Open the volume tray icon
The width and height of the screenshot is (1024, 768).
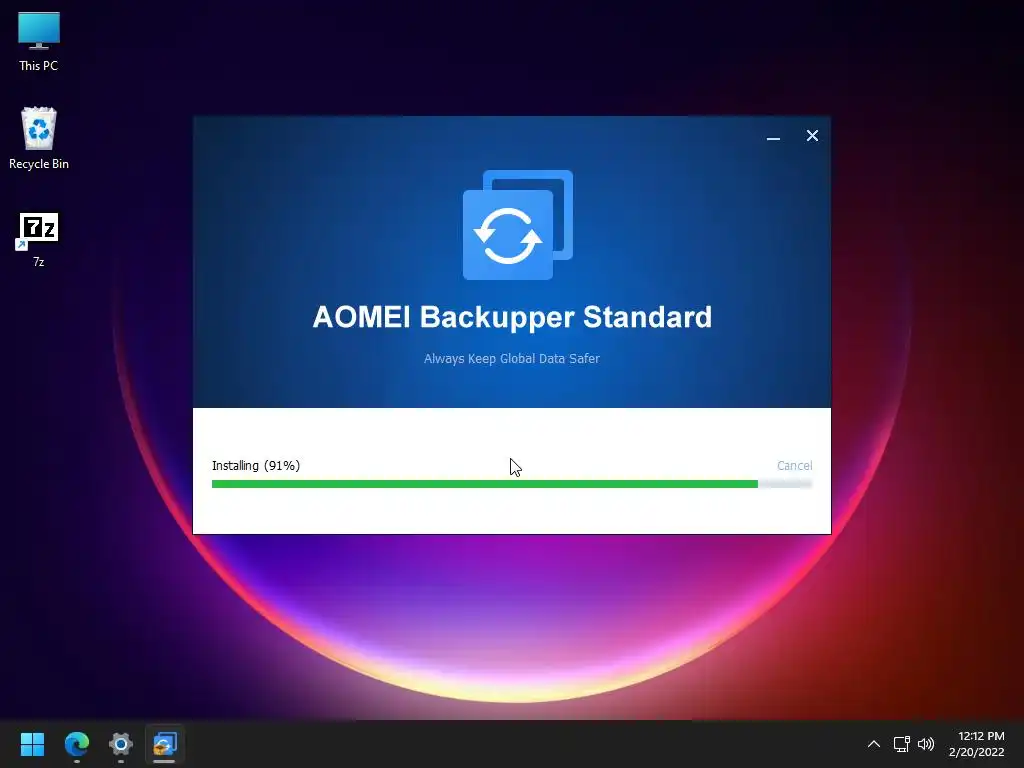[x=926, y=744]
